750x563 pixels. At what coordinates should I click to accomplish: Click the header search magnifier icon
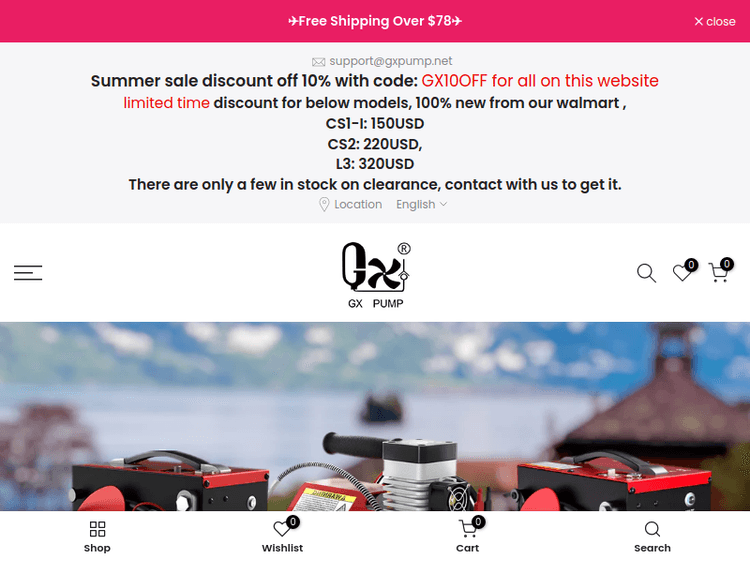pyautogui.click(x=646, y=273)
